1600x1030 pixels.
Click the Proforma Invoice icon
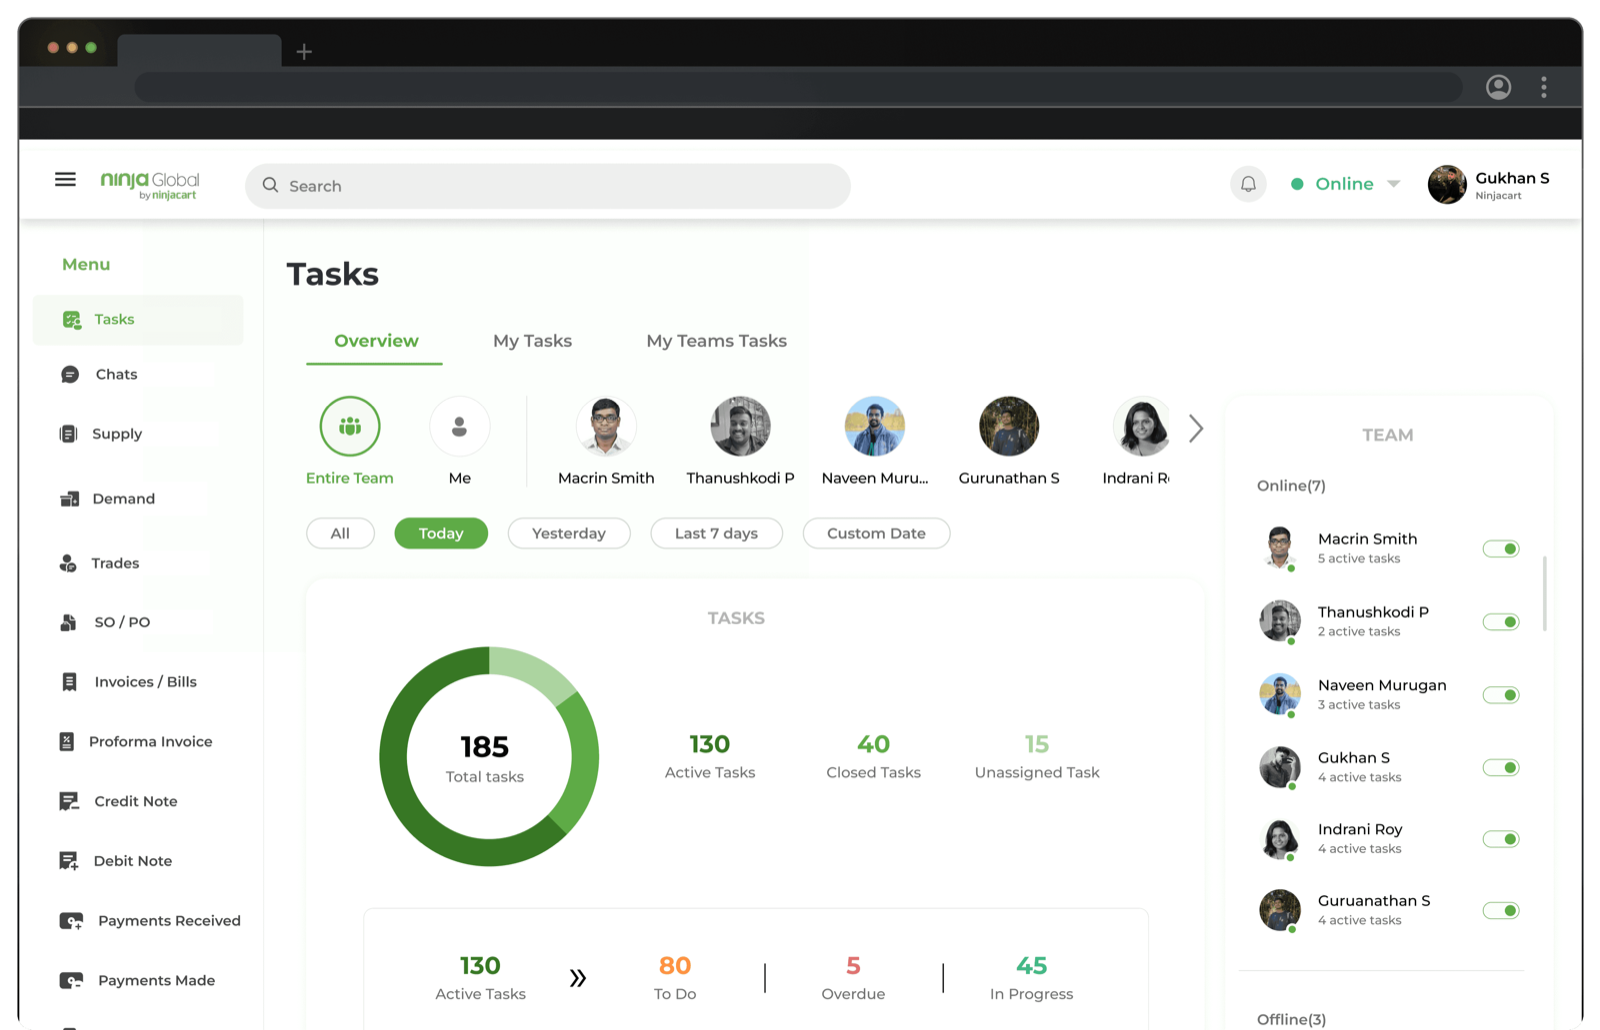pos(67,742)
